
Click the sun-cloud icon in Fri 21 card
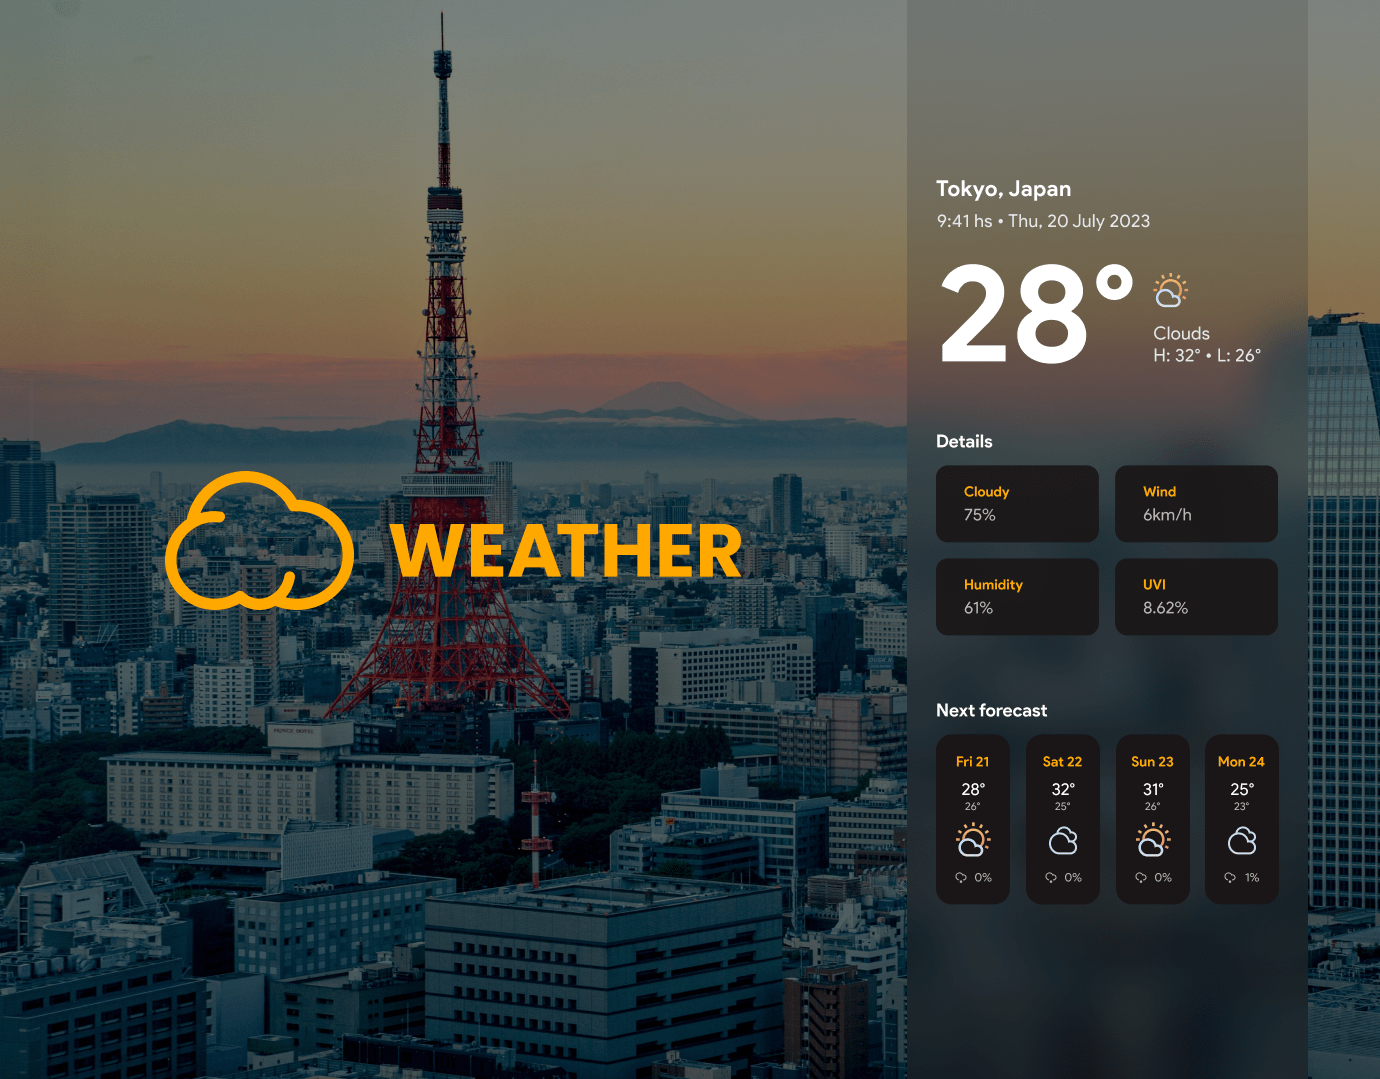[973, 840]
